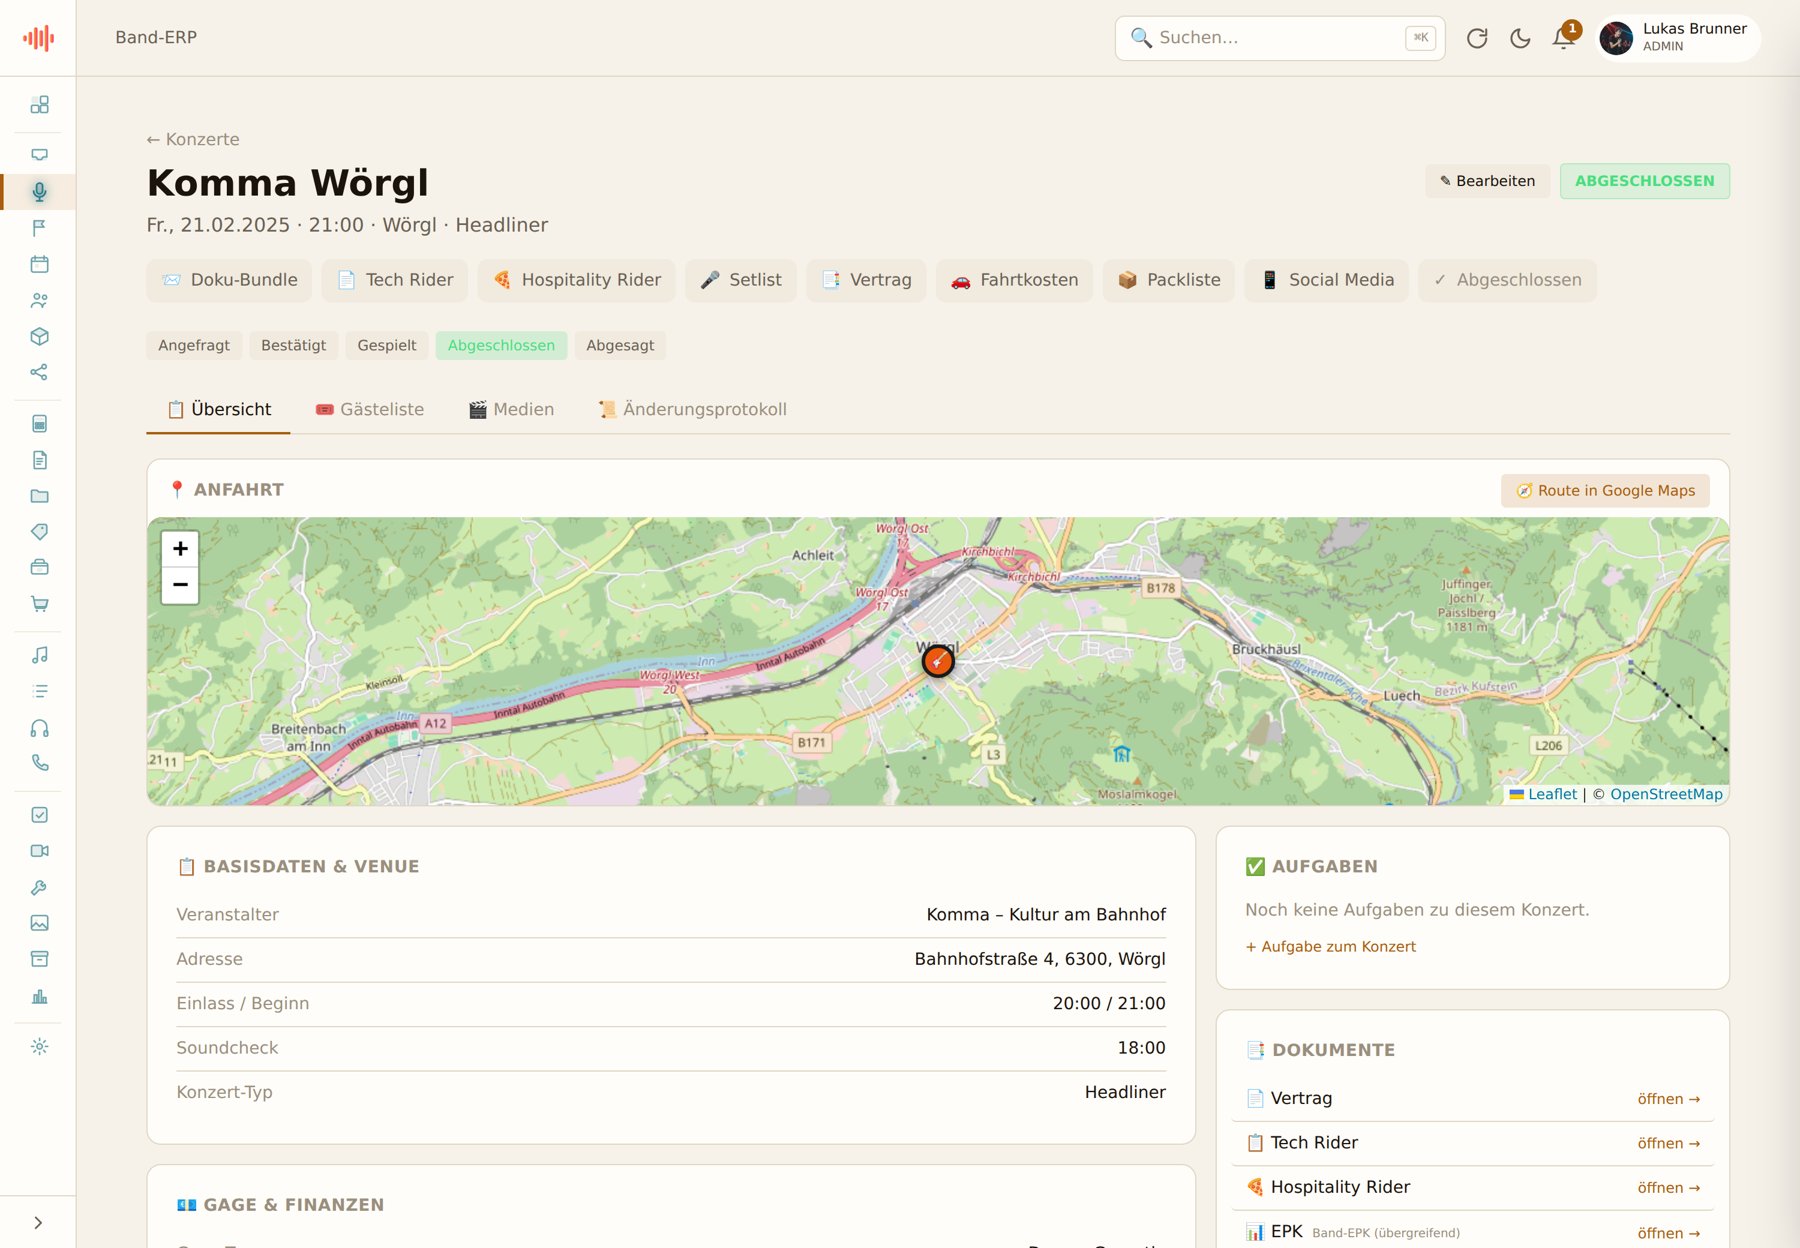Zoom in on the map
The height and width of the screenshot is (1248, 1800).
(180, 548)
